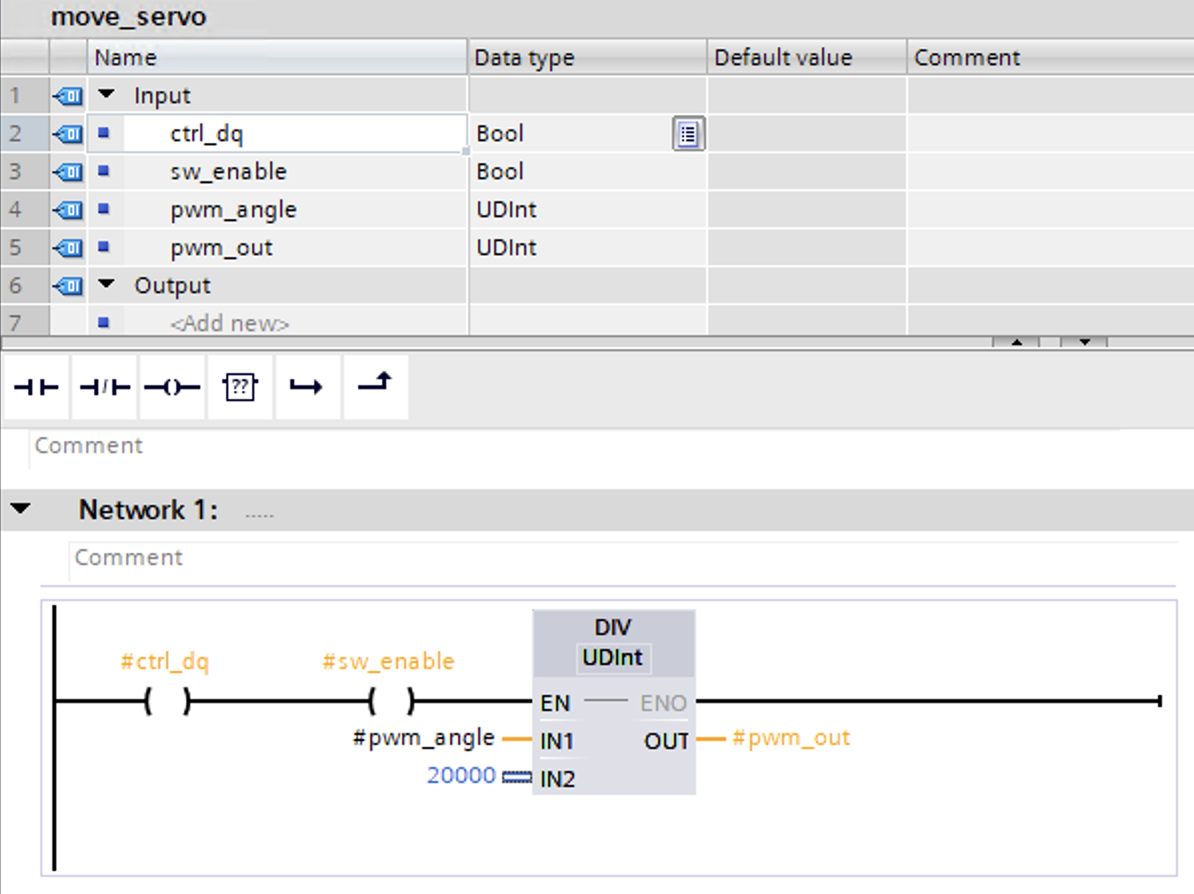
Task: Insert an output coil instruction
Action: click(172, 388)
